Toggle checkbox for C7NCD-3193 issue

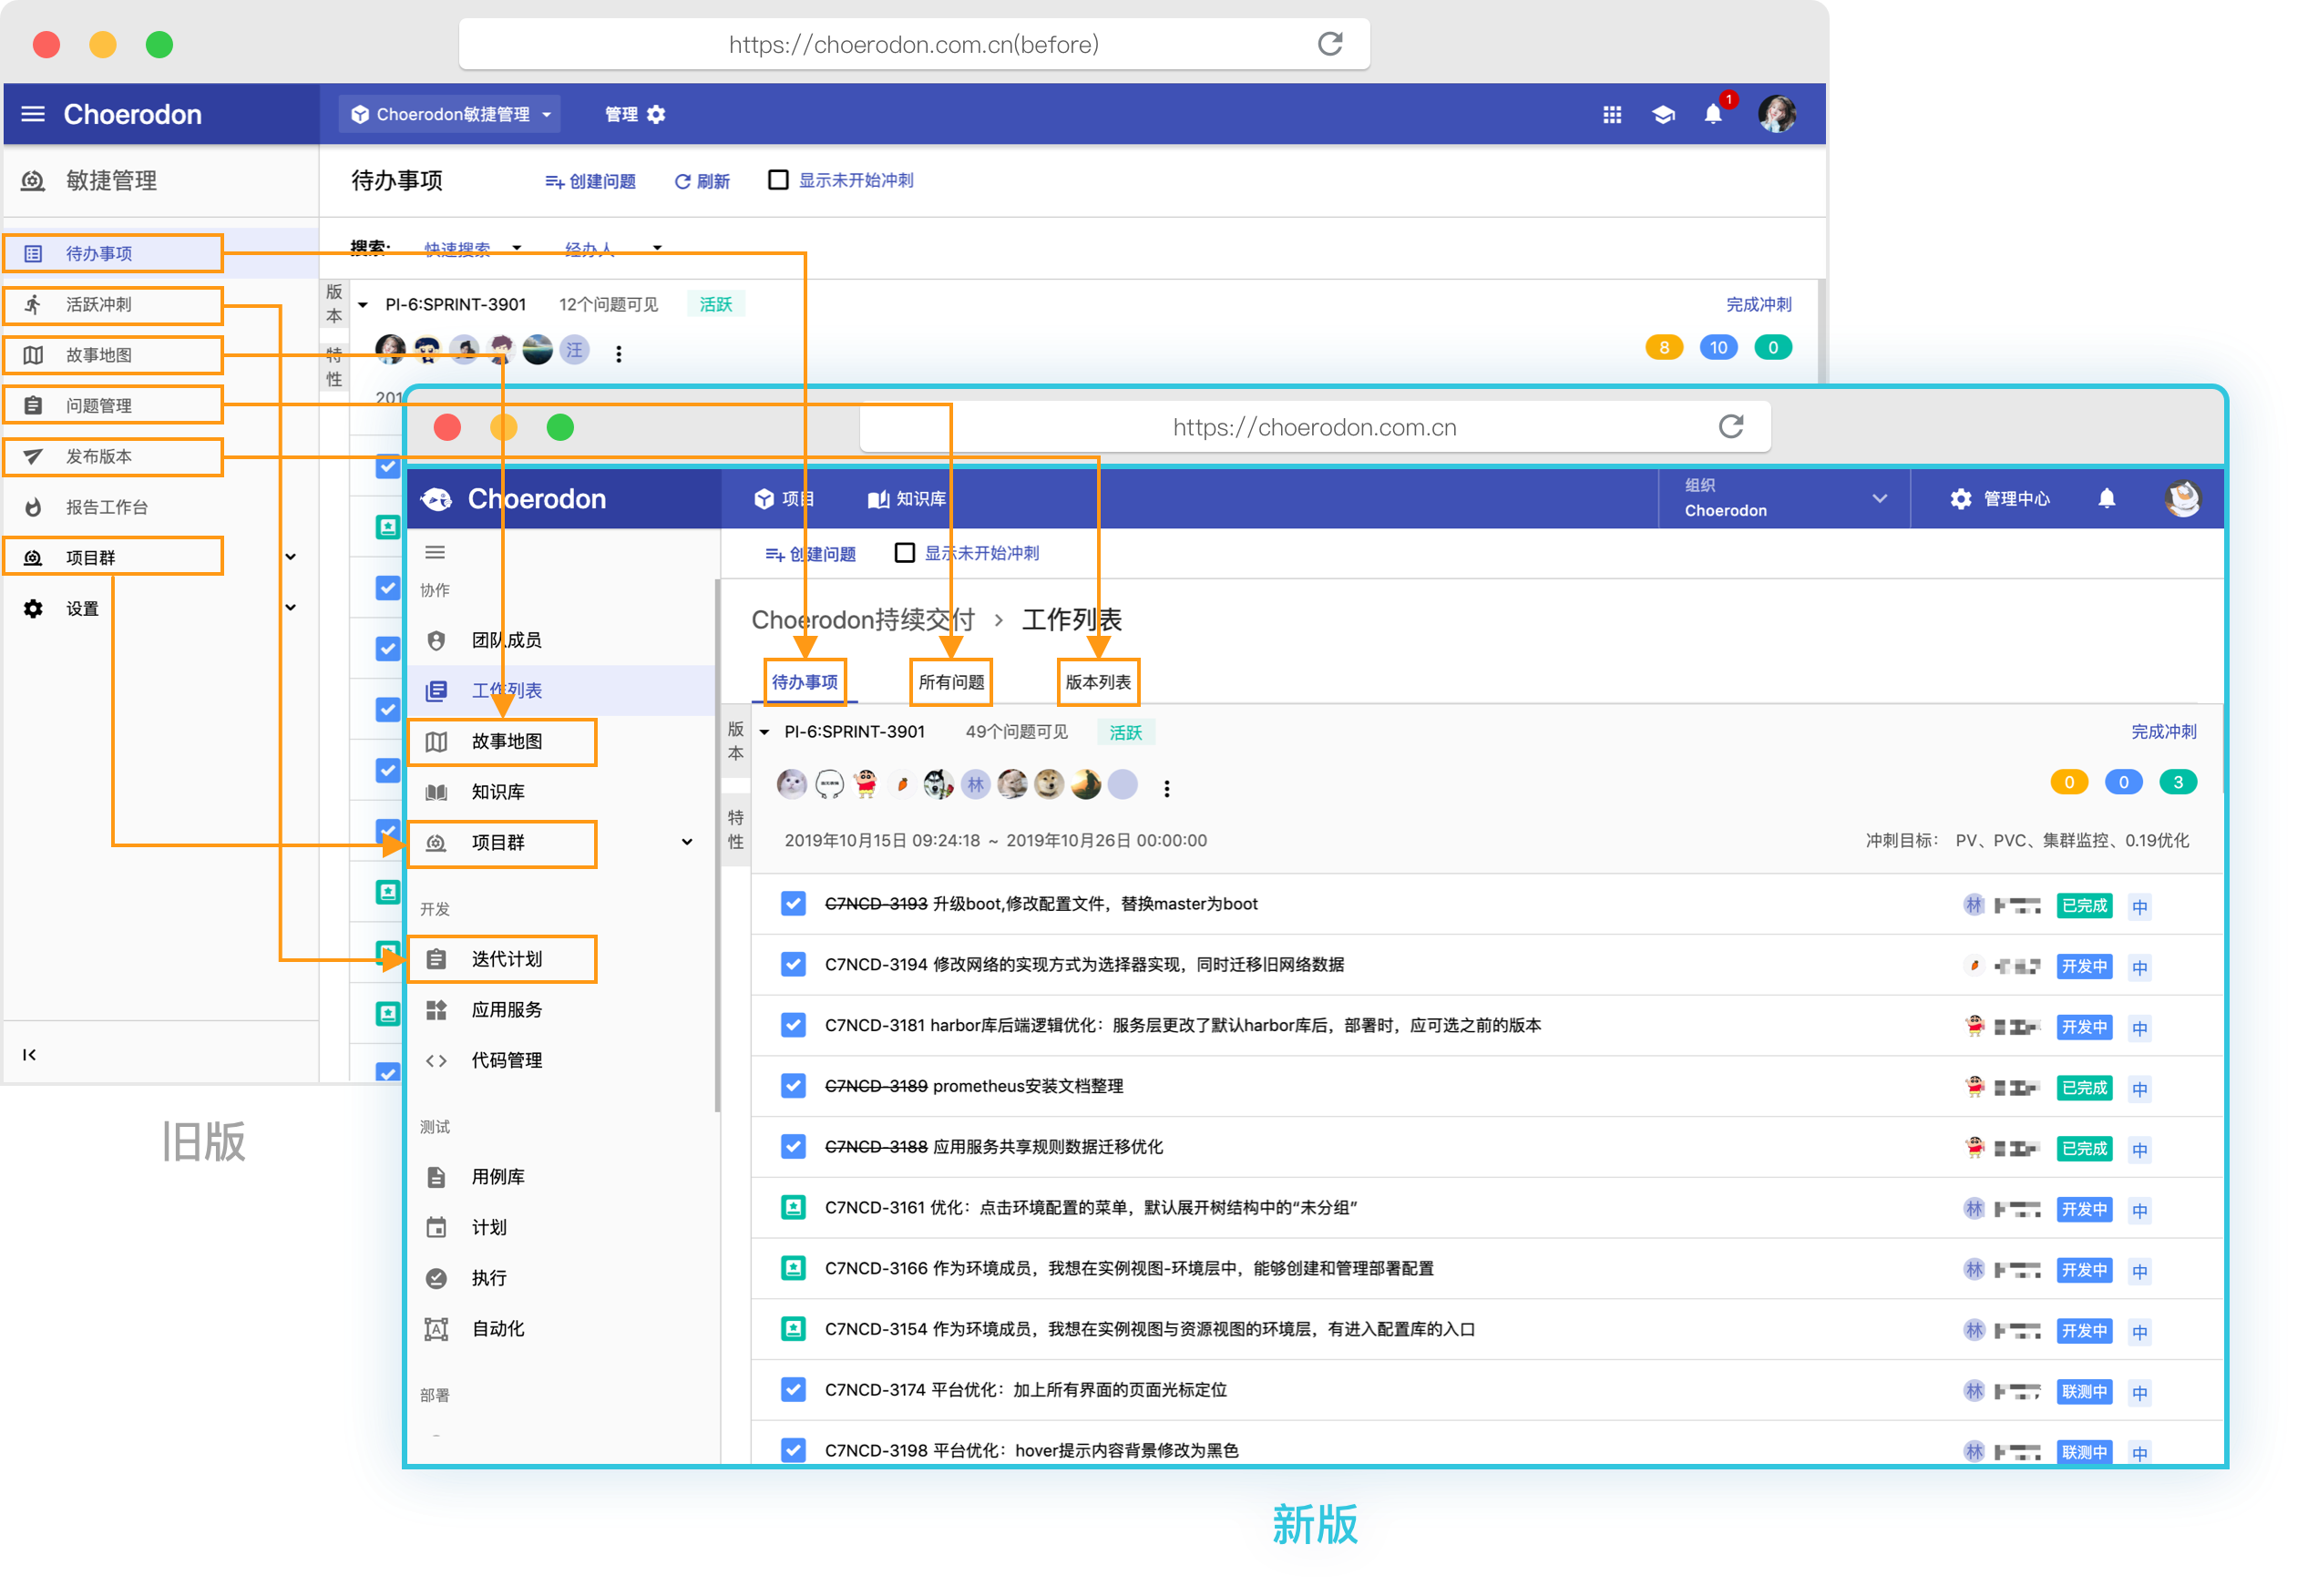click(793, 904)
